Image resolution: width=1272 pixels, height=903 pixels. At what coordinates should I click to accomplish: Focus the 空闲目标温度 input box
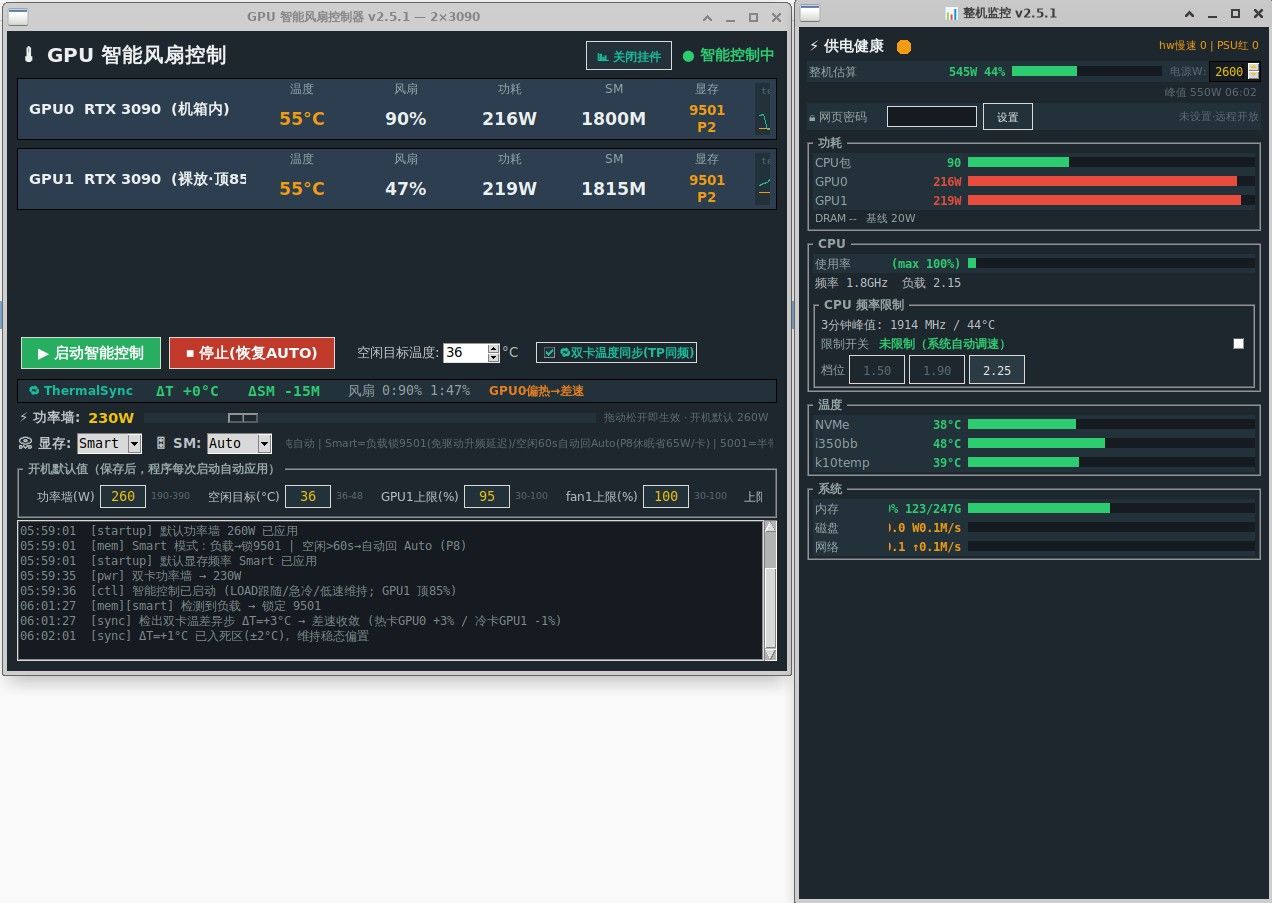click(465, 353)
